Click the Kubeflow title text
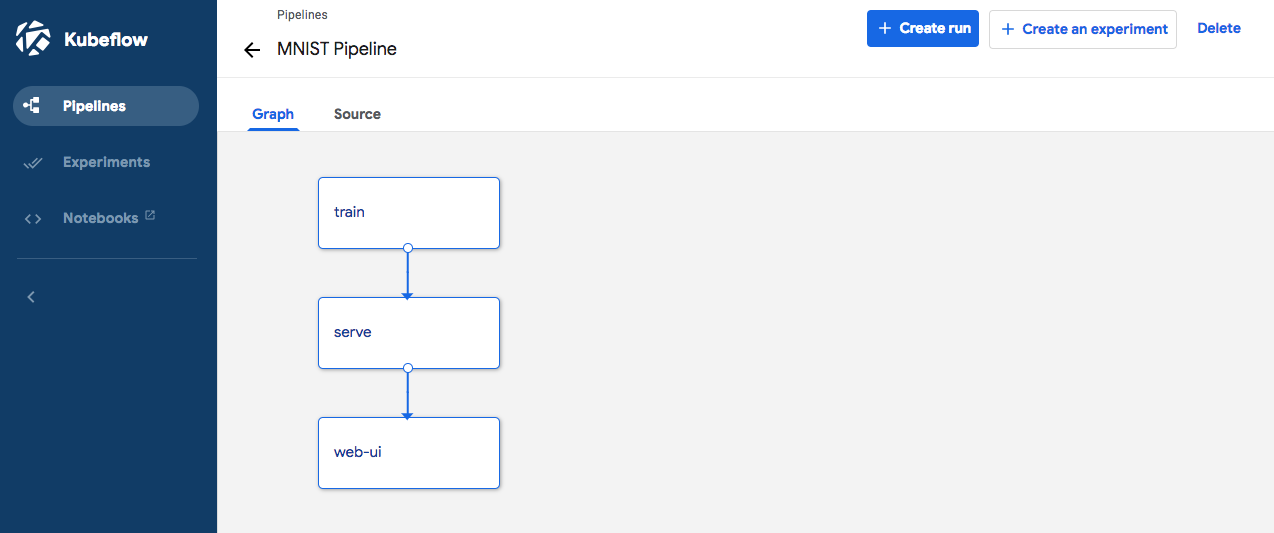 click(x=105, y=40)
